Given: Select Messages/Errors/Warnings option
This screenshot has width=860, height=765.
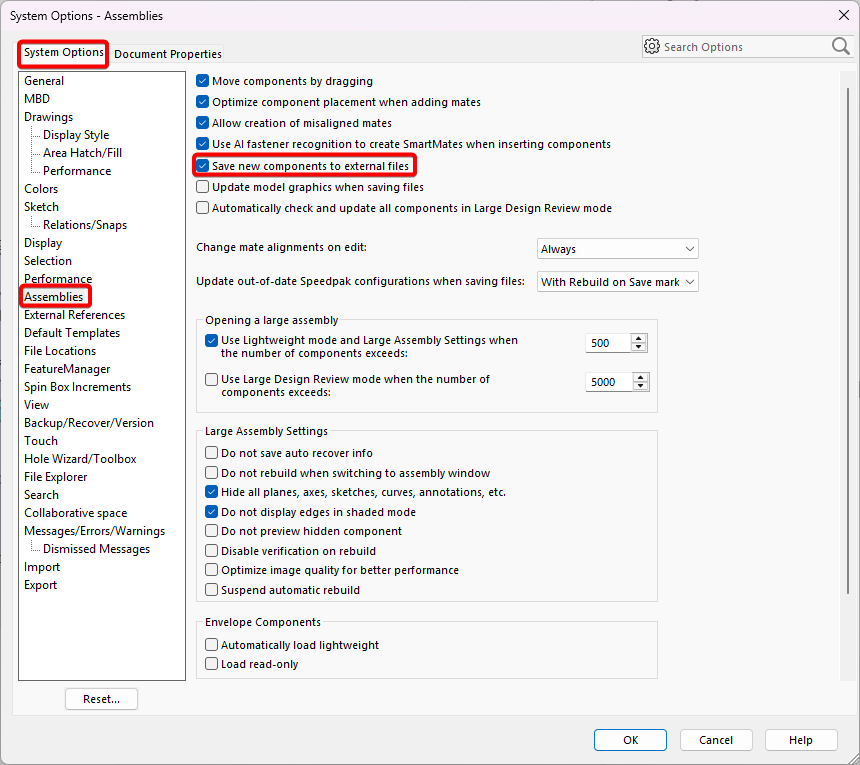Looking at the screenshot, I should [x=94, y=531].
